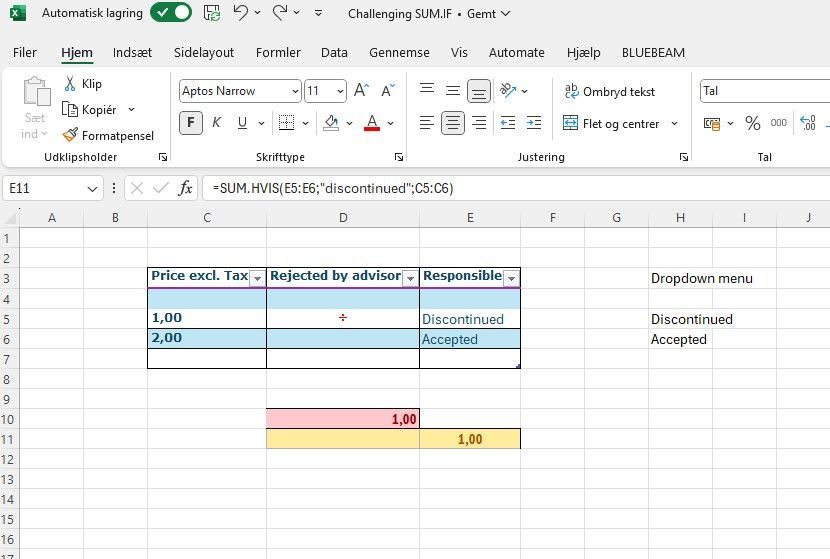The width and height of the screenshot is (830, 559).
Task: Open Customize Quick Access Toolbar menu
Action: (318, 13)
